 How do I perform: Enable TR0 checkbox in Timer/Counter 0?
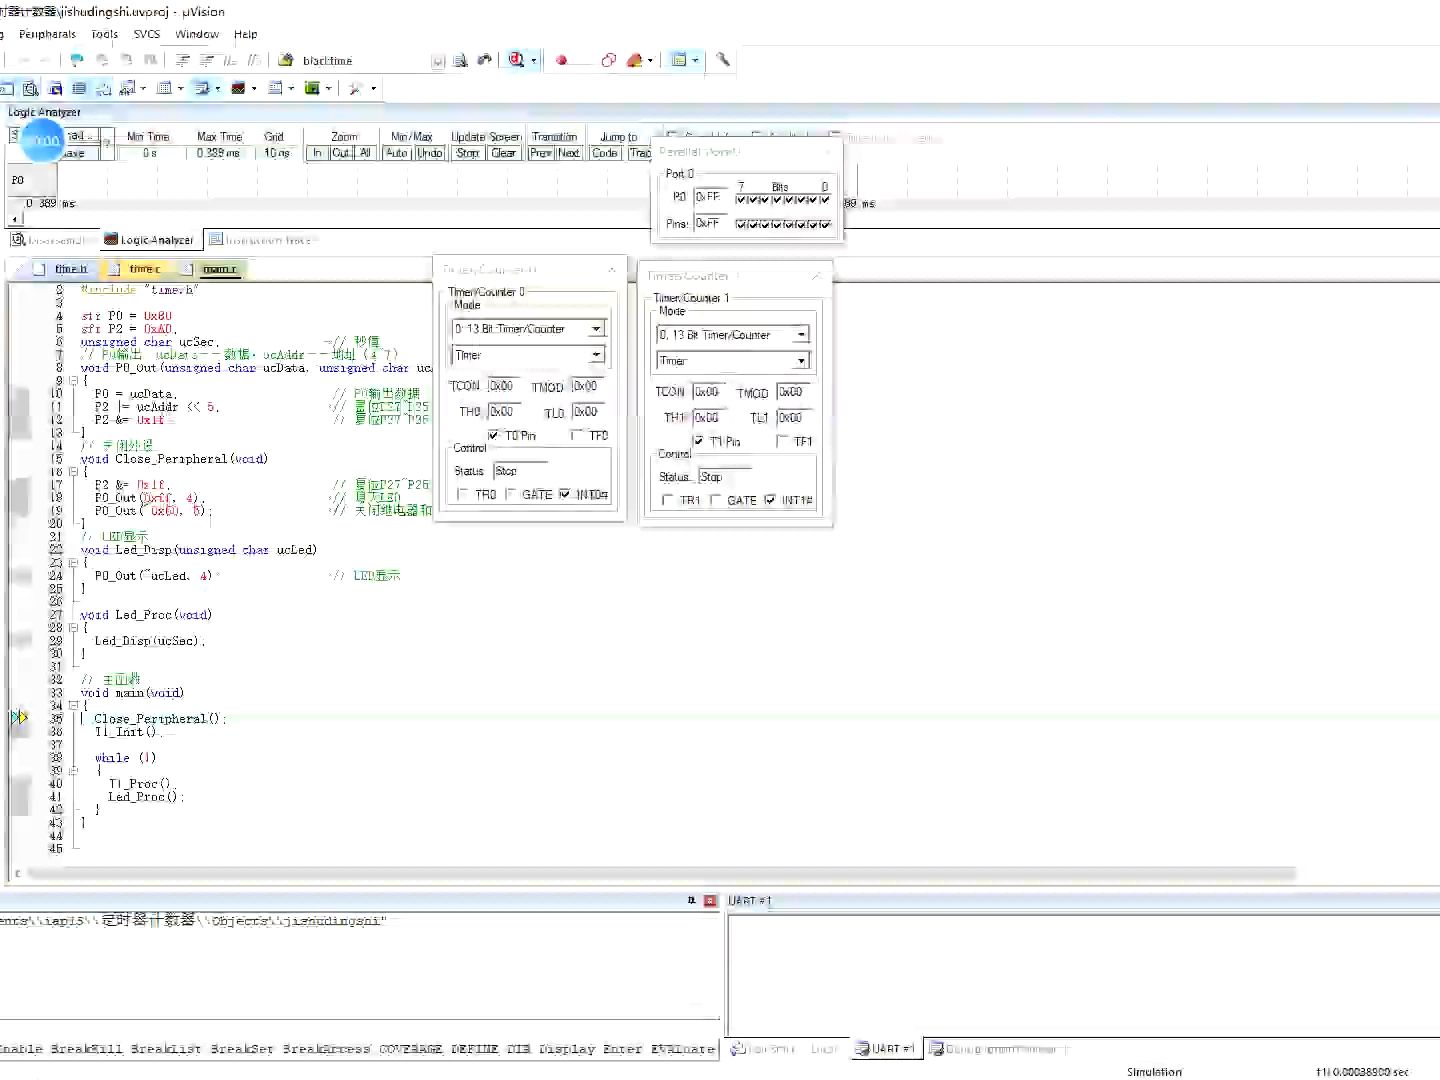click(x=462, y=494)
